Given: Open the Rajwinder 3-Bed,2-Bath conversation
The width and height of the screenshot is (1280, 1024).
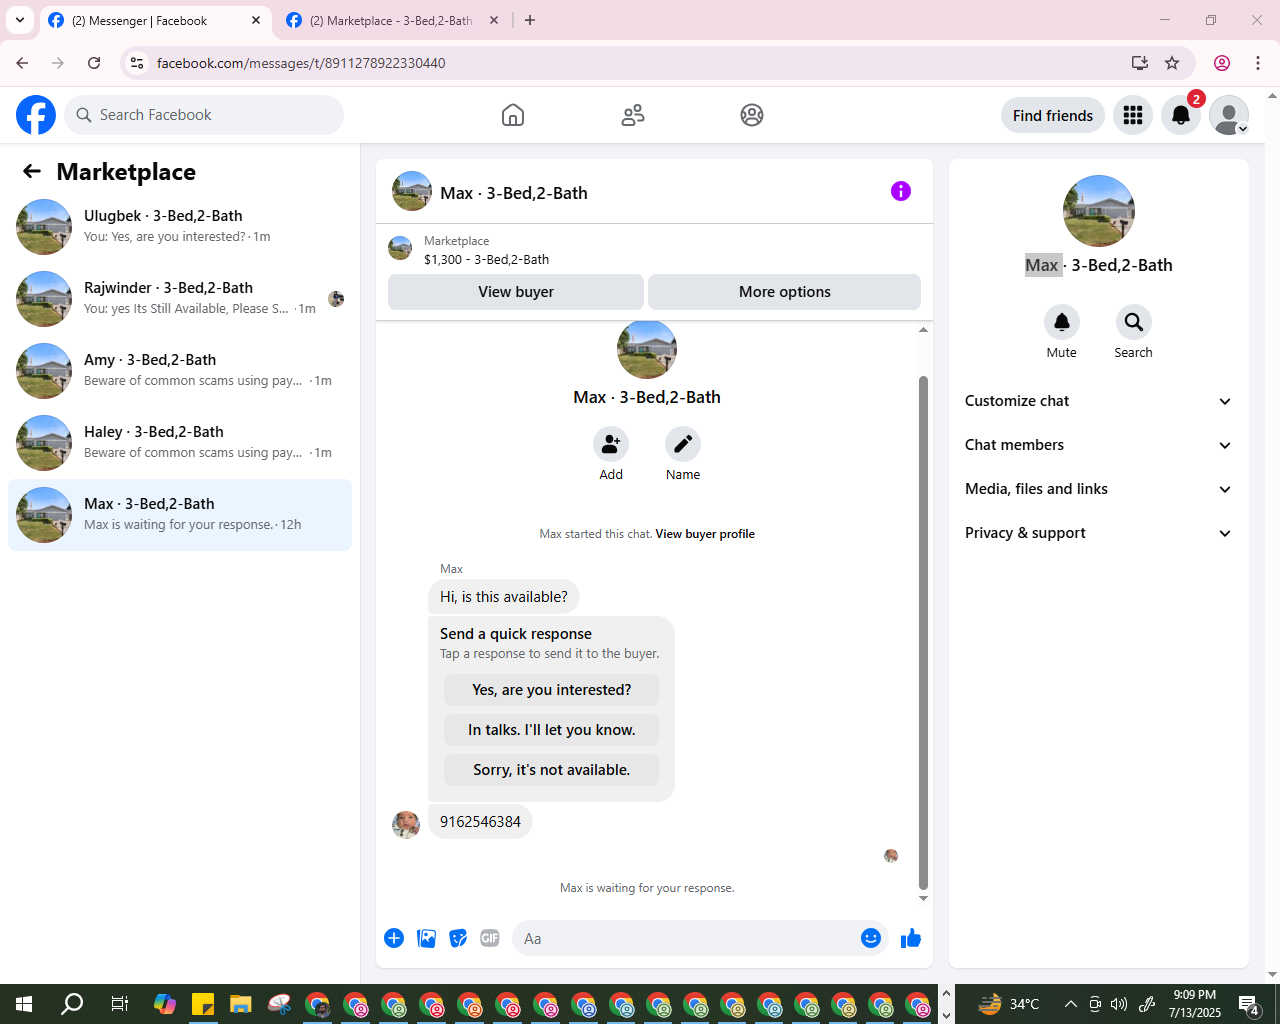Looking at the screenshot, I should point(180,299).
